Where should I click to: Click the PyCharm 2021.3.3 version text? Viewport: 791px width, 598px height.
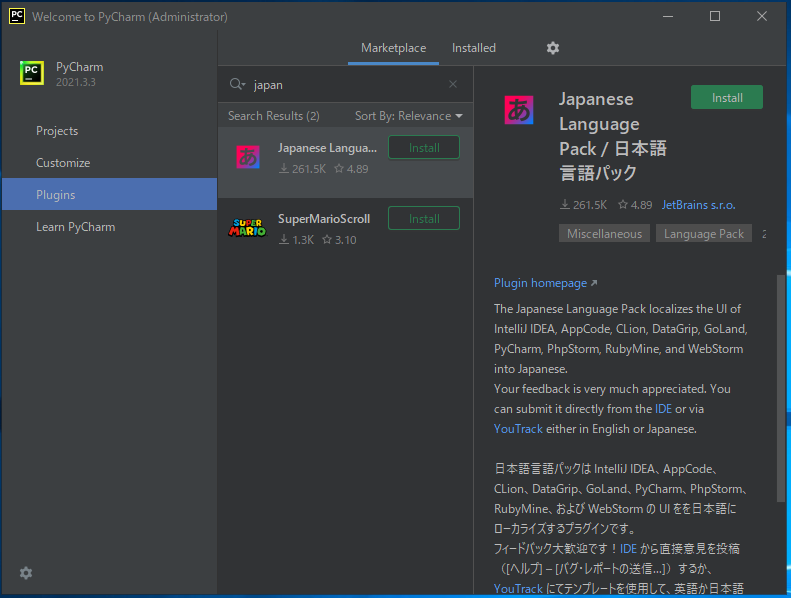coord(76,82)
